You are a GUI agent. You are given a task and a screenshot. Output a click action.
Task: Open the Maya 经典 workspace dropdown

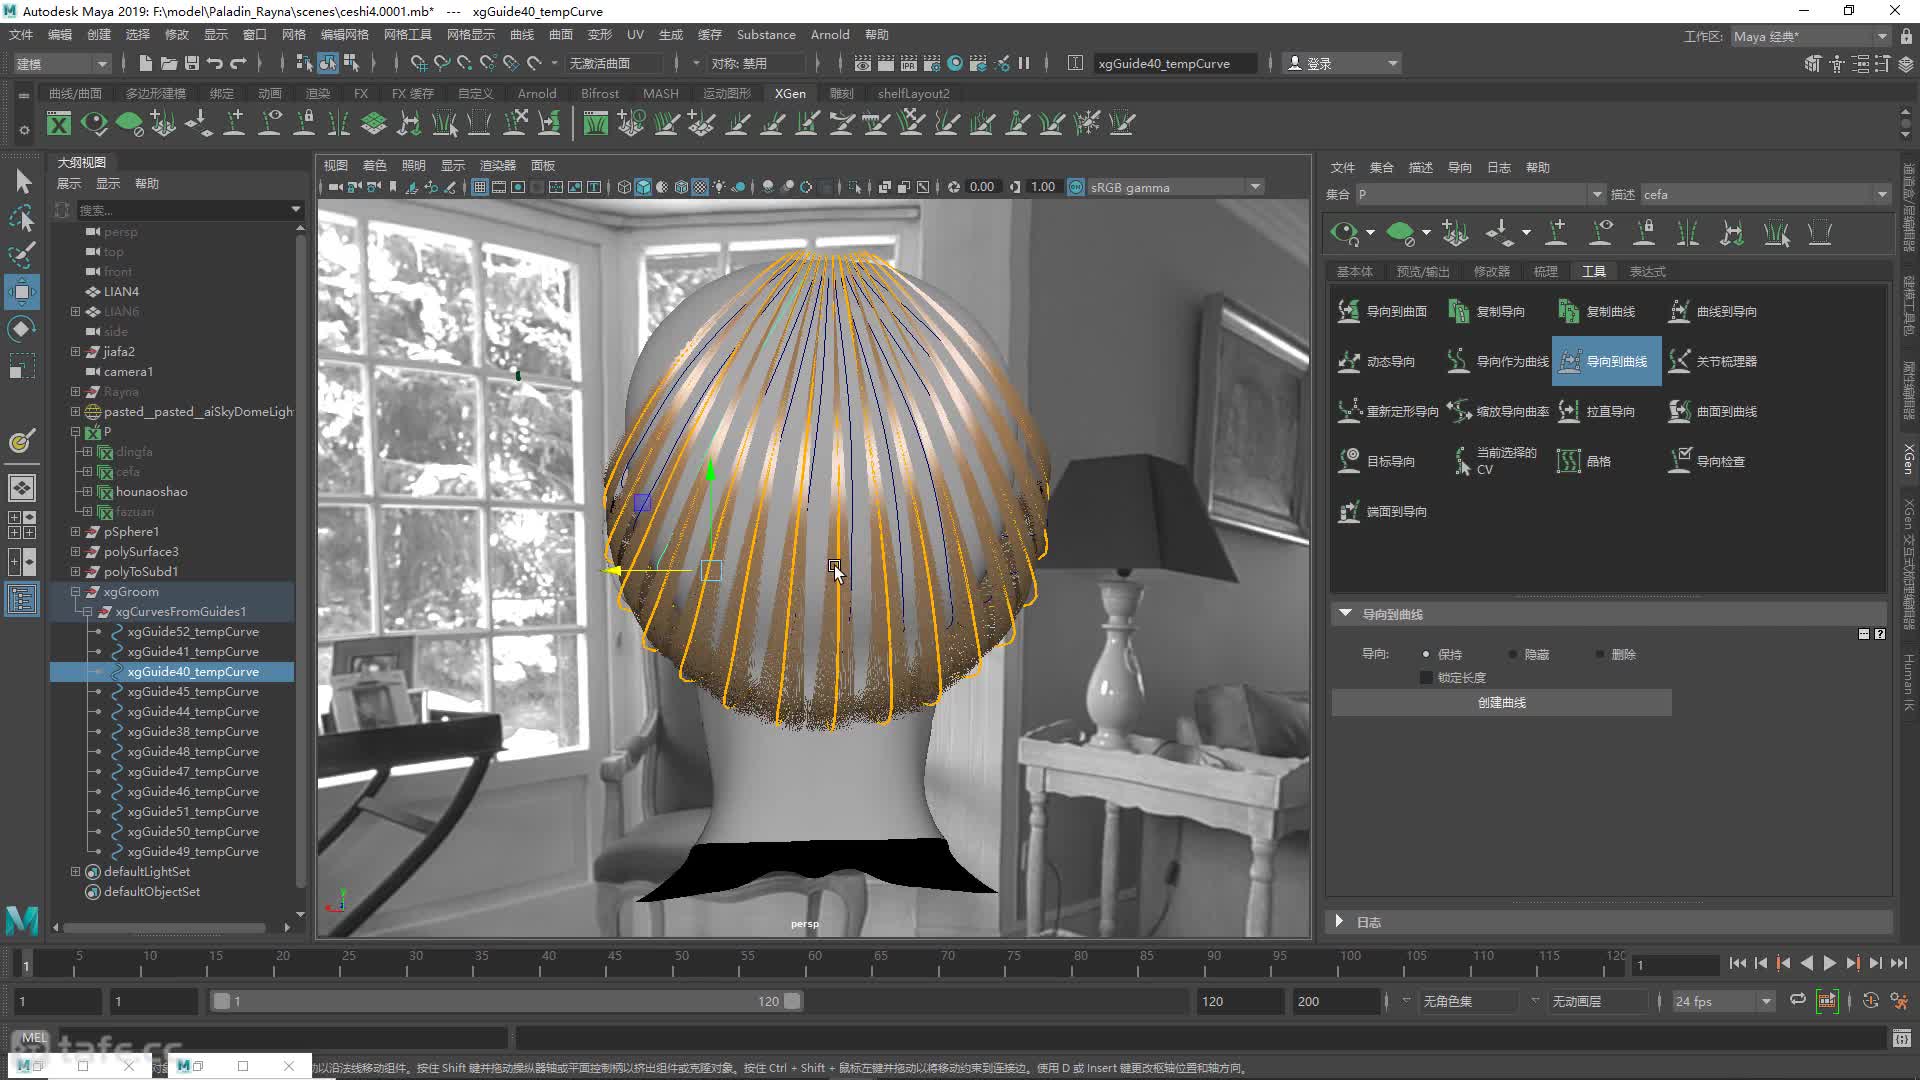click(x=1810, y=36)
